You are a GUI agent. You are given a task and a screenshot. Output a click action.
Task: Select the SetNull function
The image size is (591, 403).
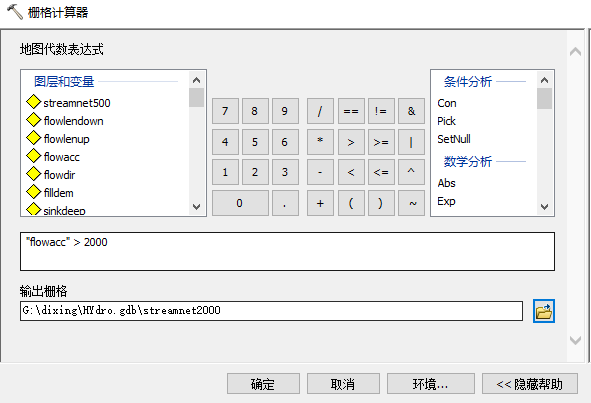[453, 139]
